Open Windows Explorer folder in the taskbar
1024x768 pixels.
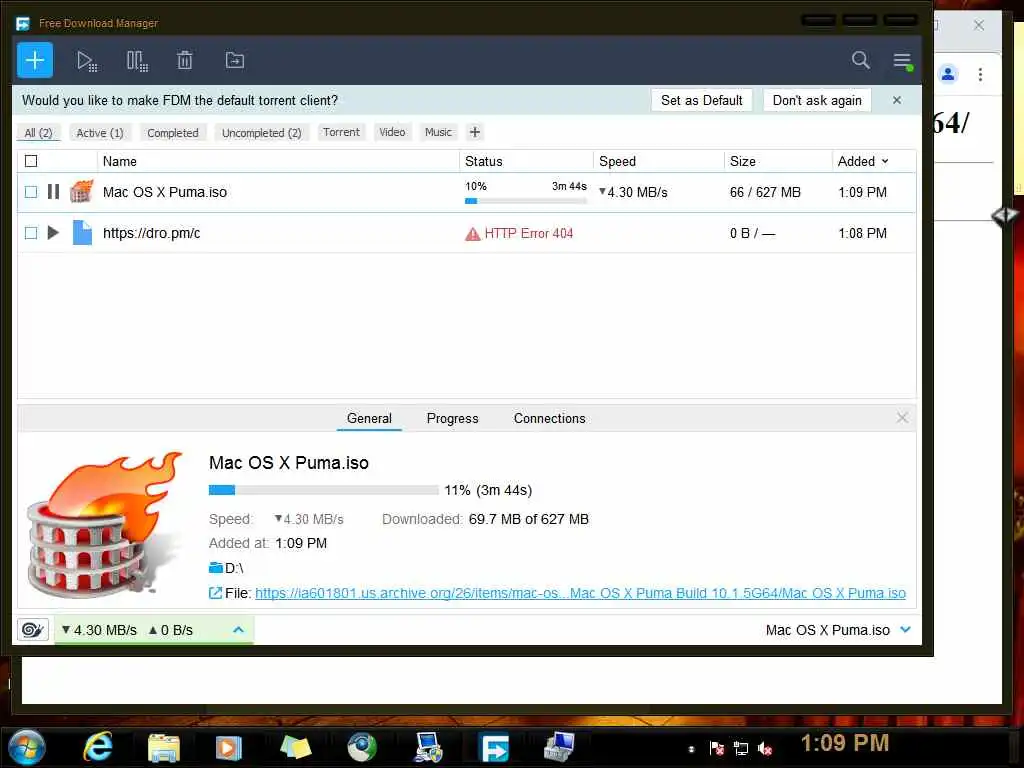163,748
